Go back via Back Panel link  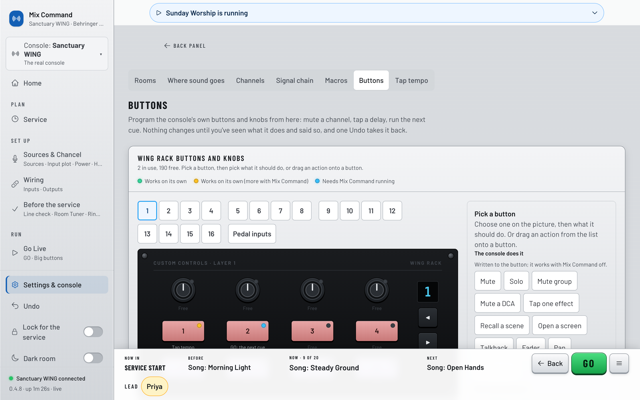coord(185,46)
